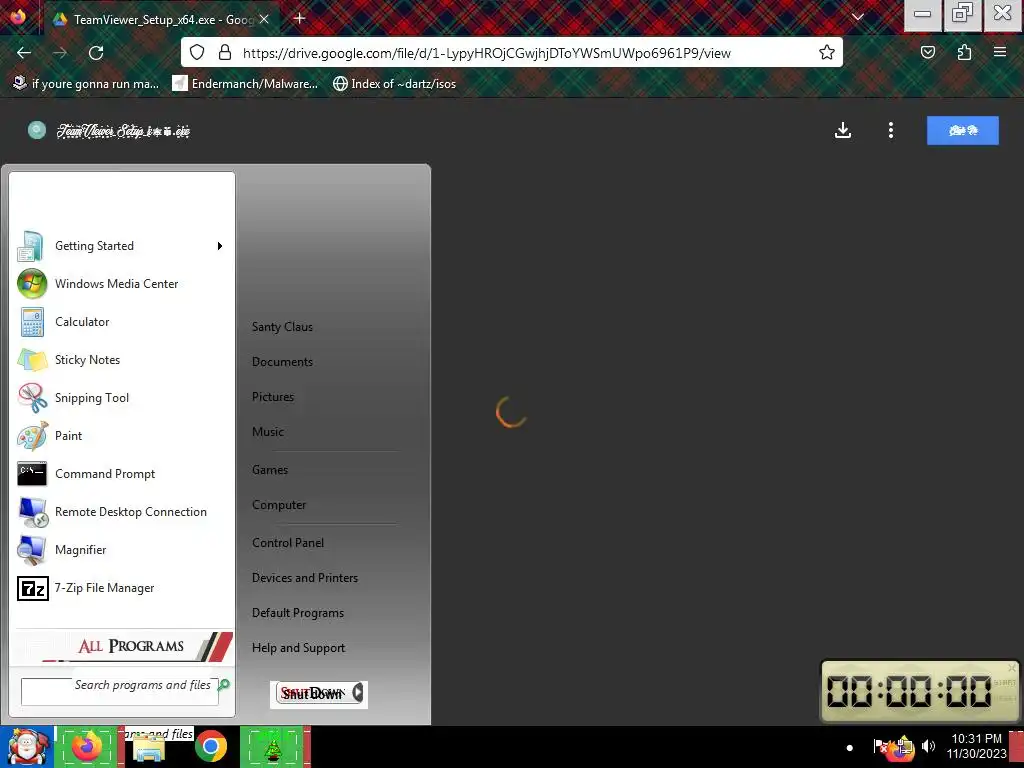Image resolution: width=1024 pixels, height=768 pixels.
Task: Open Control Panel
Action: [288, 543]
